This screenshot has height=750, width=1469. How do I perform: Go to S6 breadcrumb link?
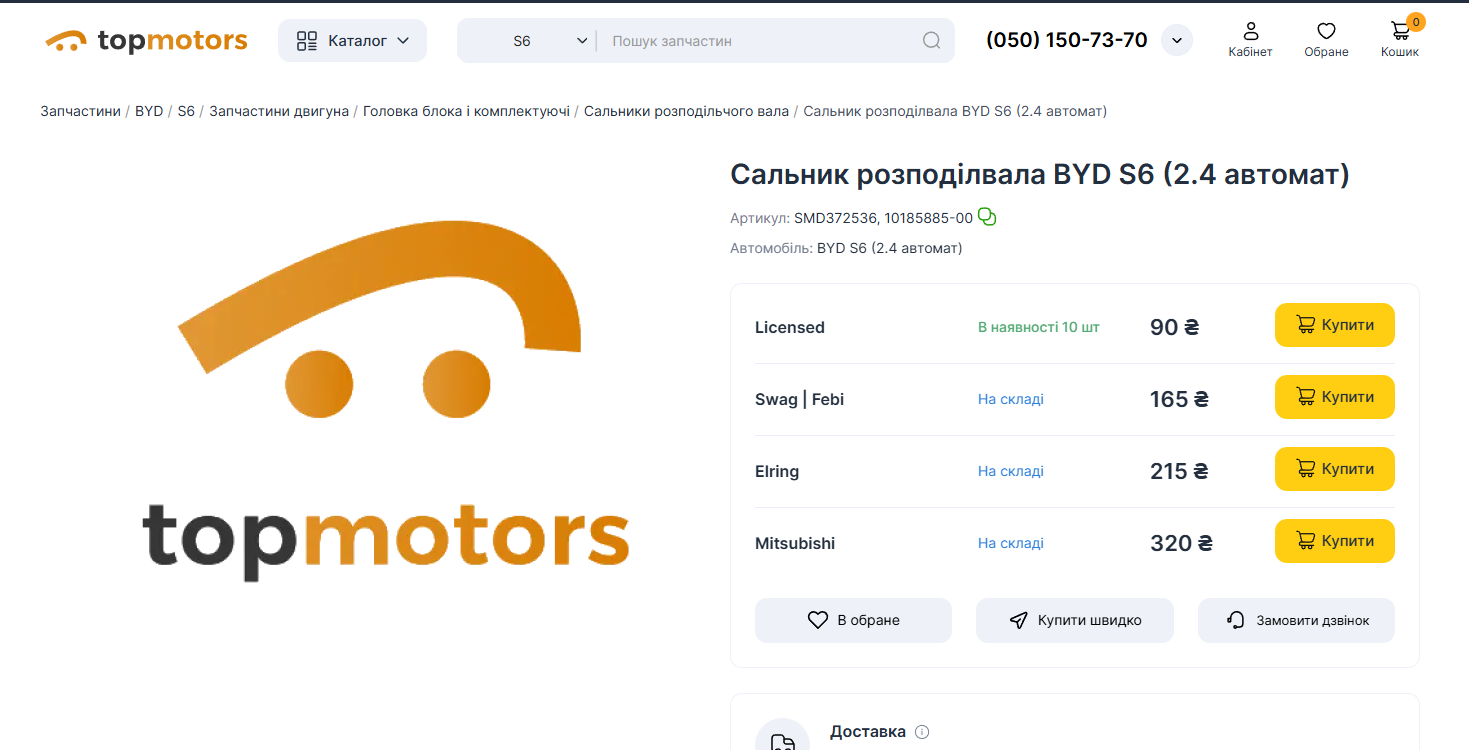pos(186,111)
